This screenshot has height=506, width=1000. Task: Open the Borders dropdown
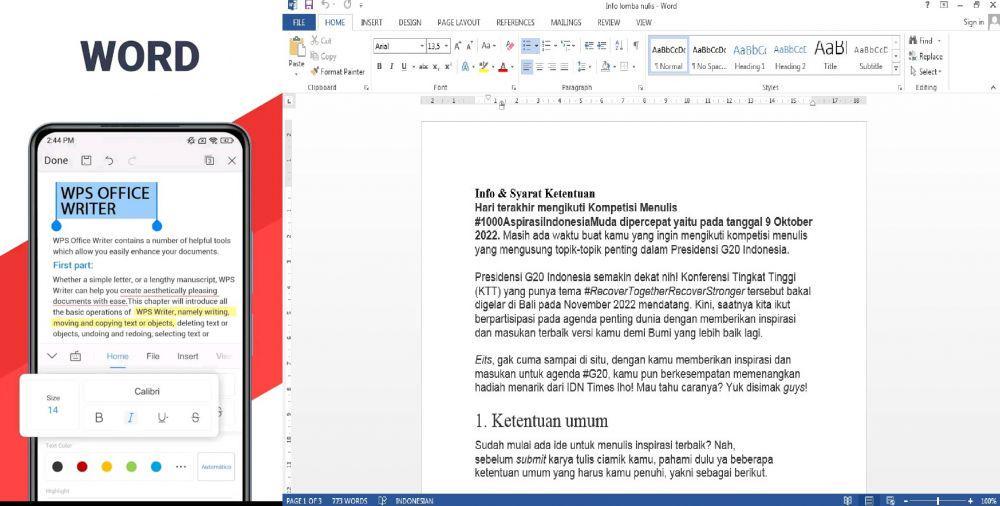[x=633, y=66]
